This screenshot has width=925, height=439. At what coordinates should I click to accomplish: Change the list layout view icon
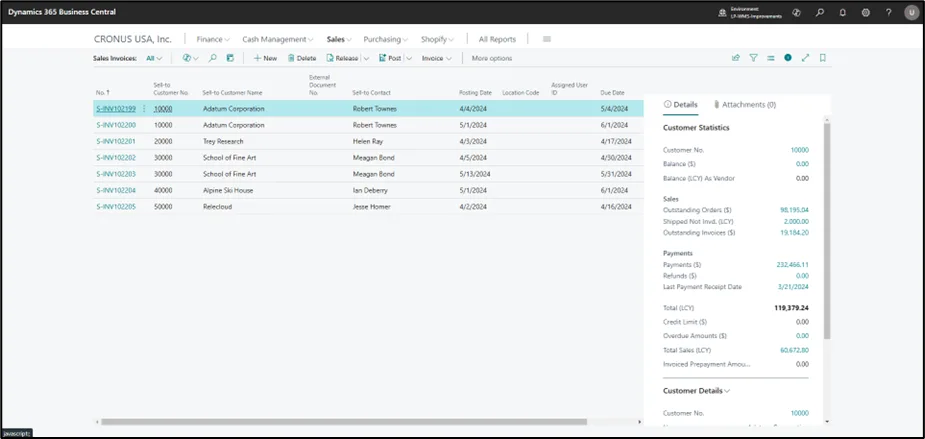[x=770, y=58]
